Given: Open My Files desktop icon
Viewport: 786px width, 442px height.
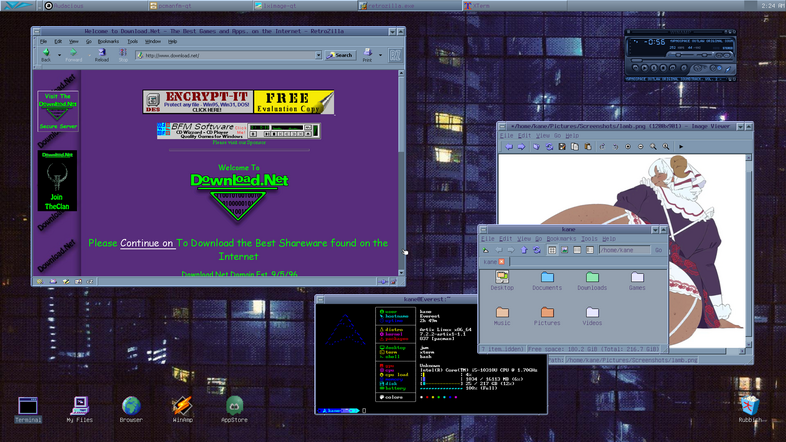Looking at the screenshot, I should coord(80,409).
